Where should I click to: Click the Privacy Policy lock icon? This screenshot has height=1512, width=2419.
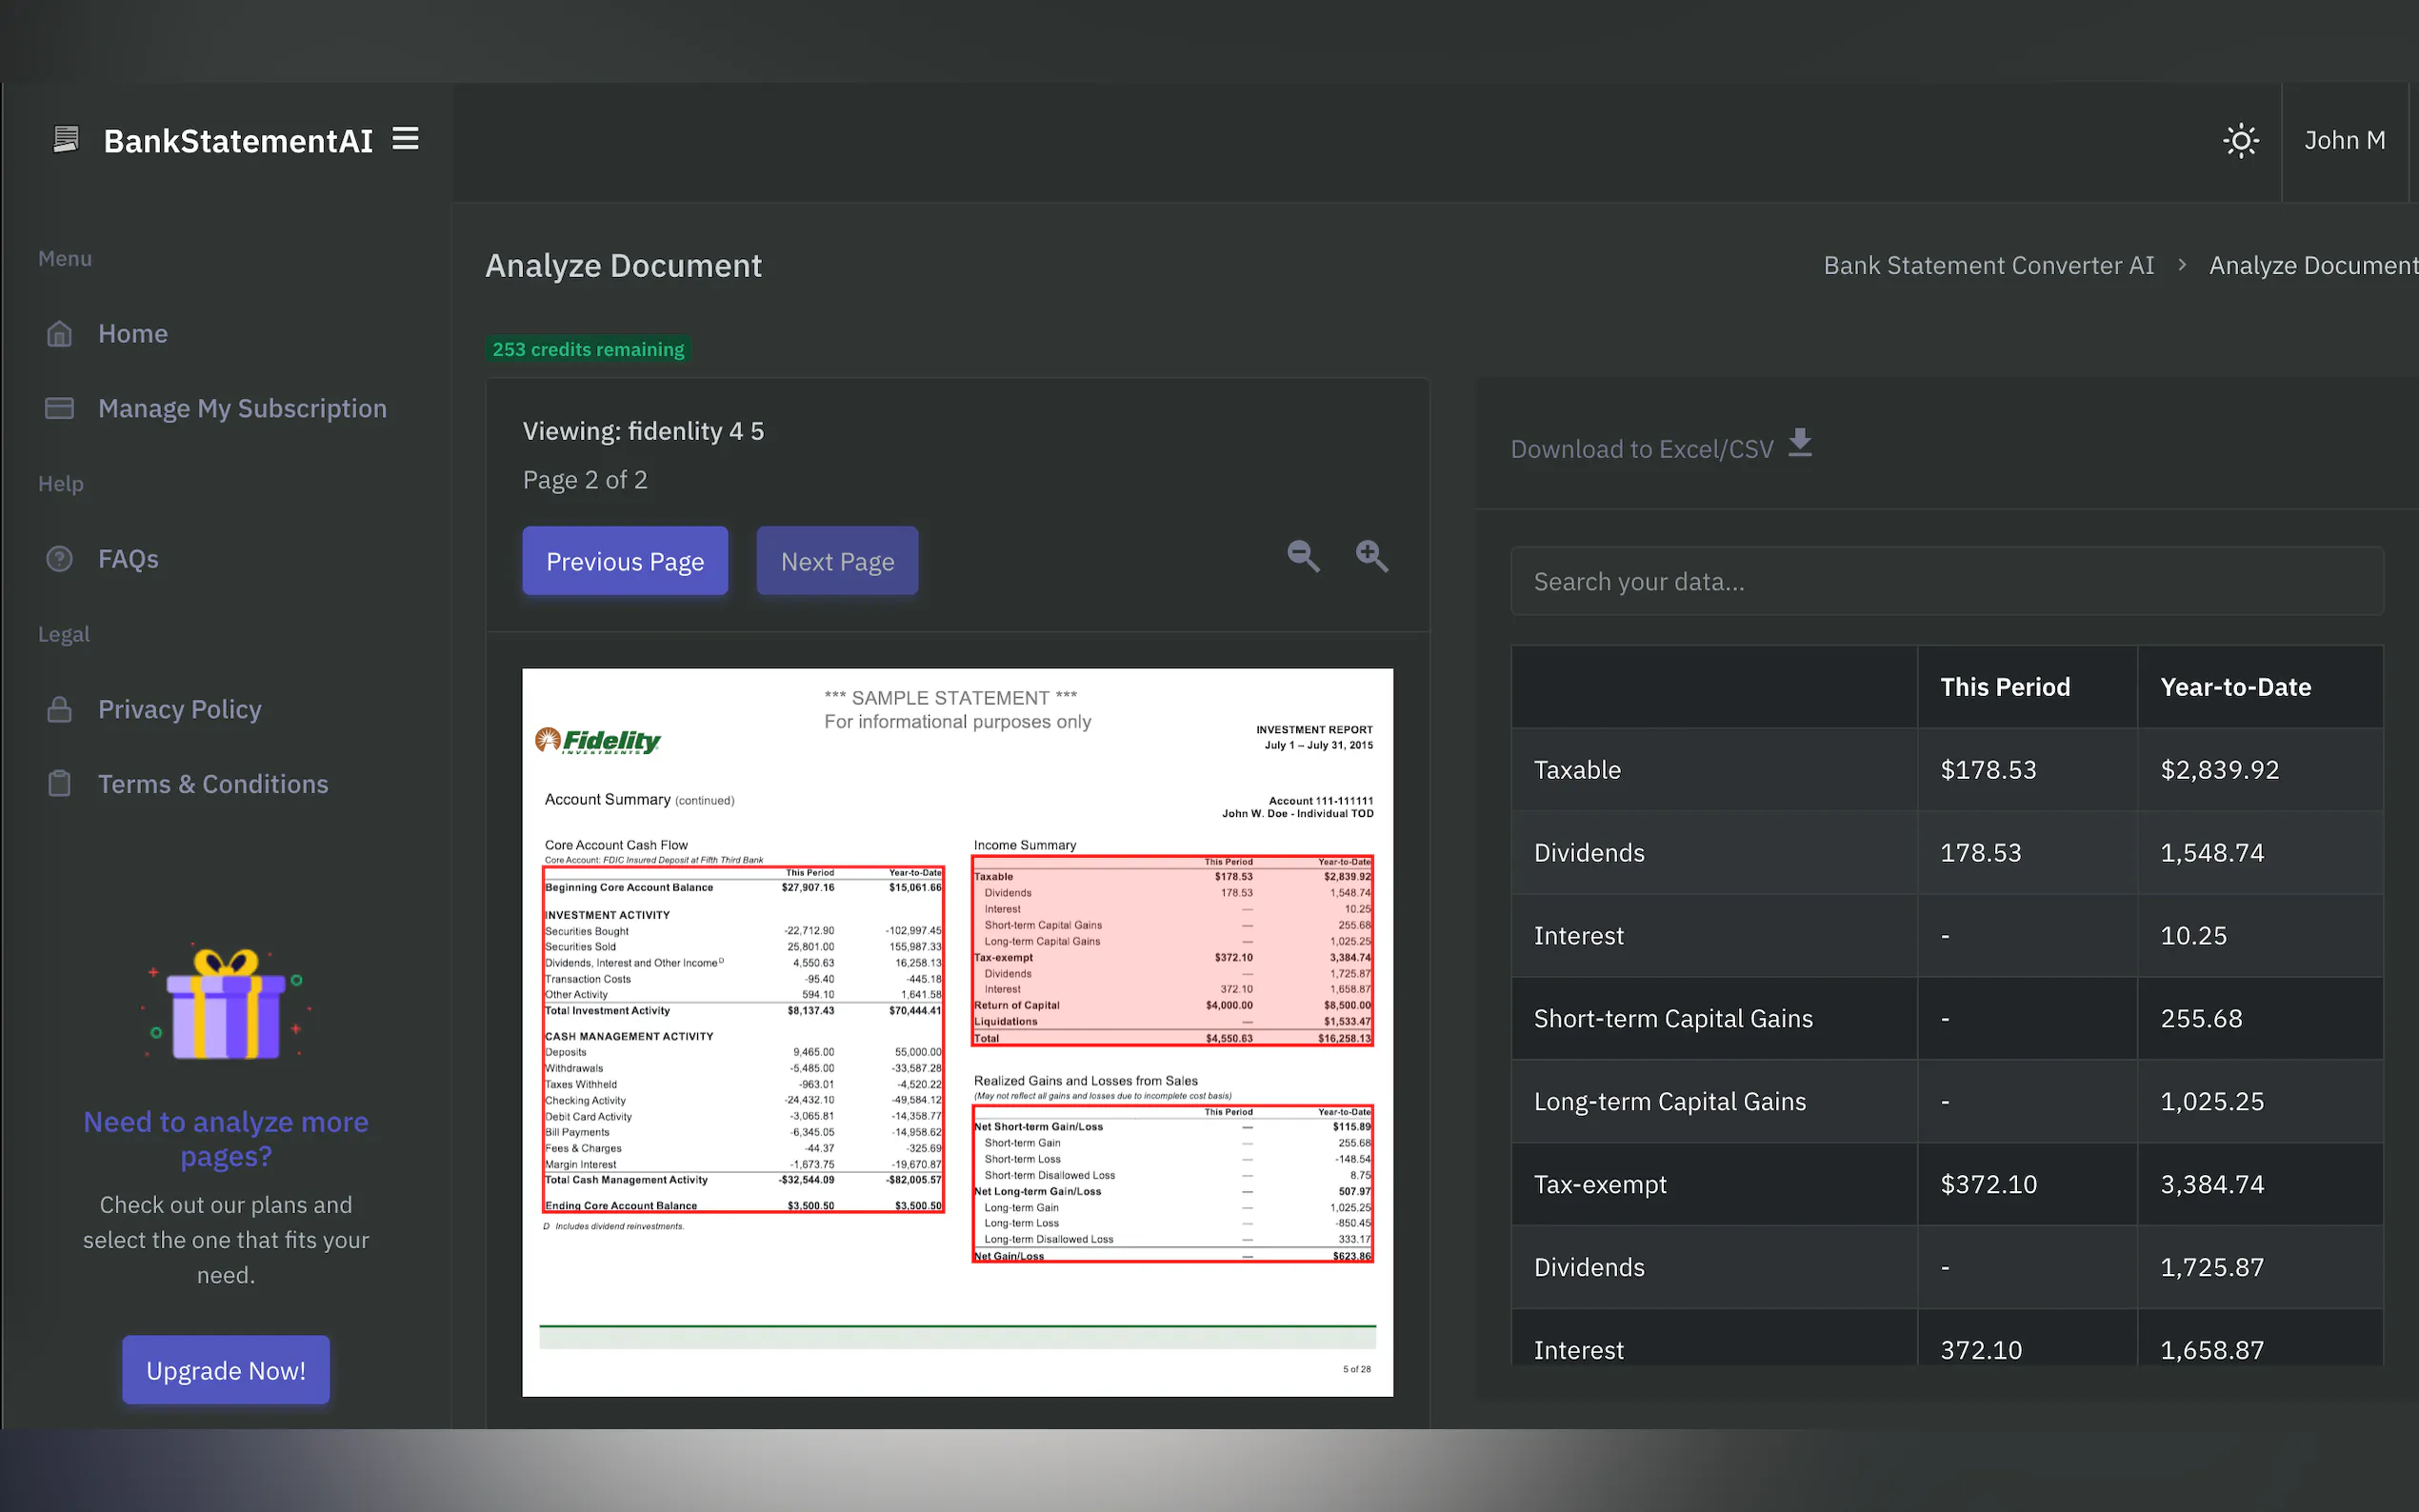pos(59,709)
